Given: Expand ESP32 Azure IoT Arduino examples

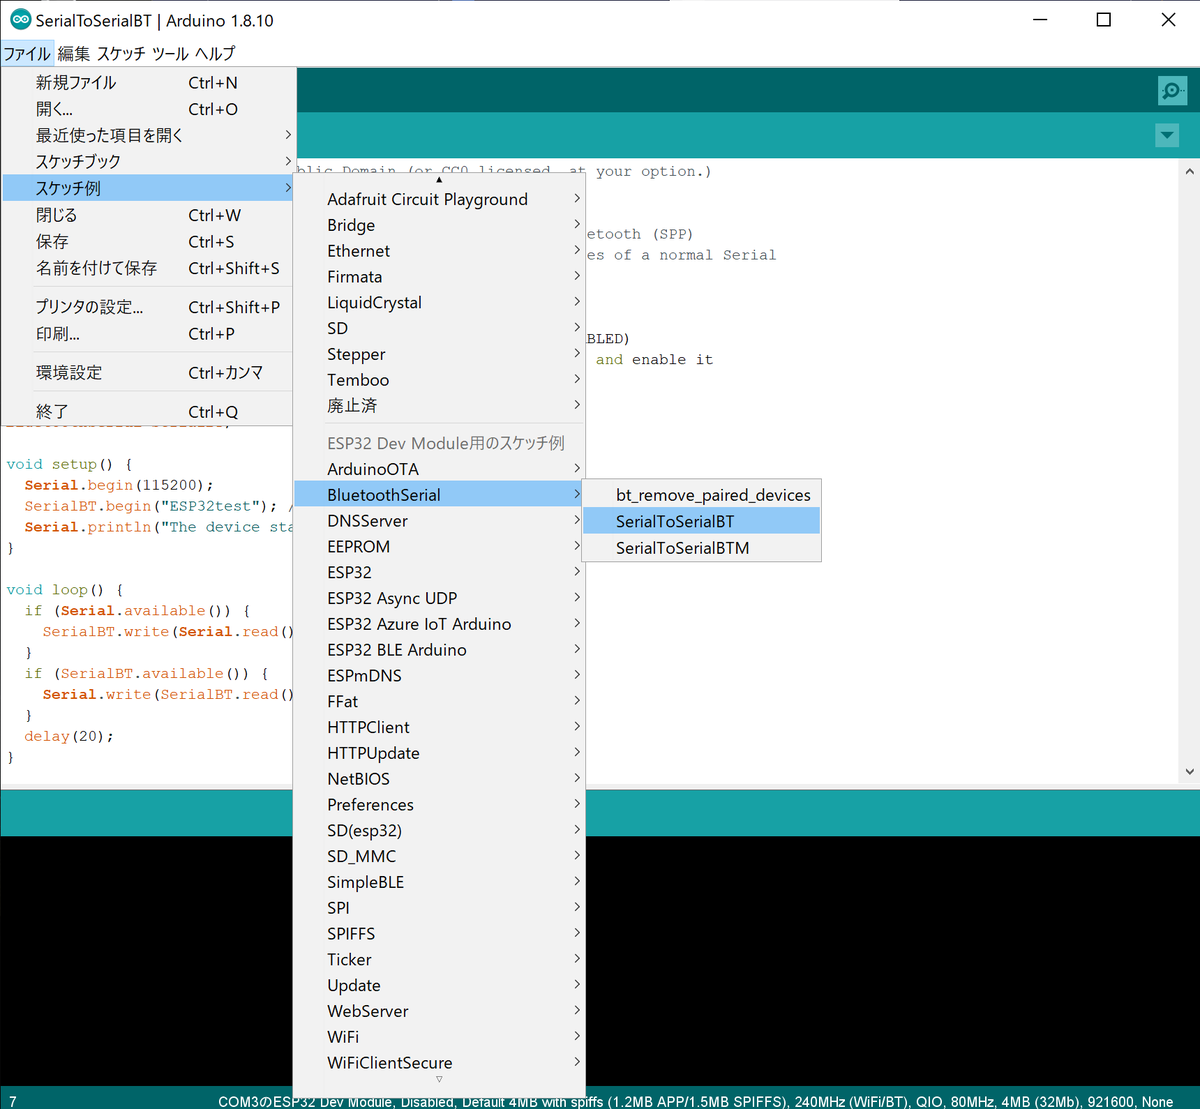Looking at the screenshot, I should [x=439, y=624].
